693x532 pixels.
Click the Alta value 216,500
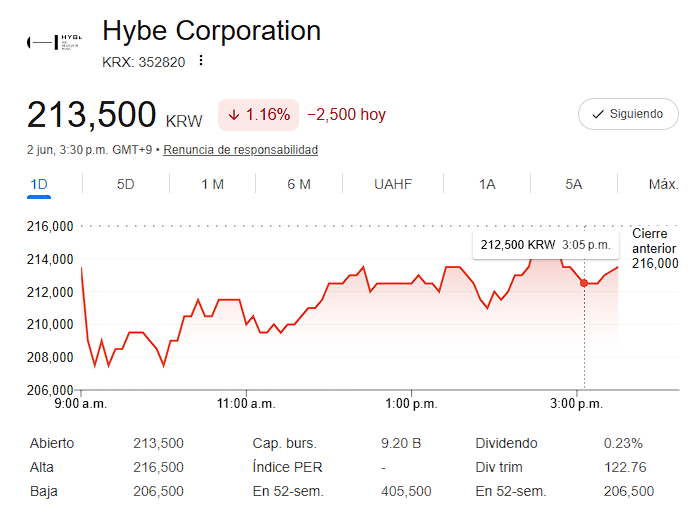click(x=158, y=467)
